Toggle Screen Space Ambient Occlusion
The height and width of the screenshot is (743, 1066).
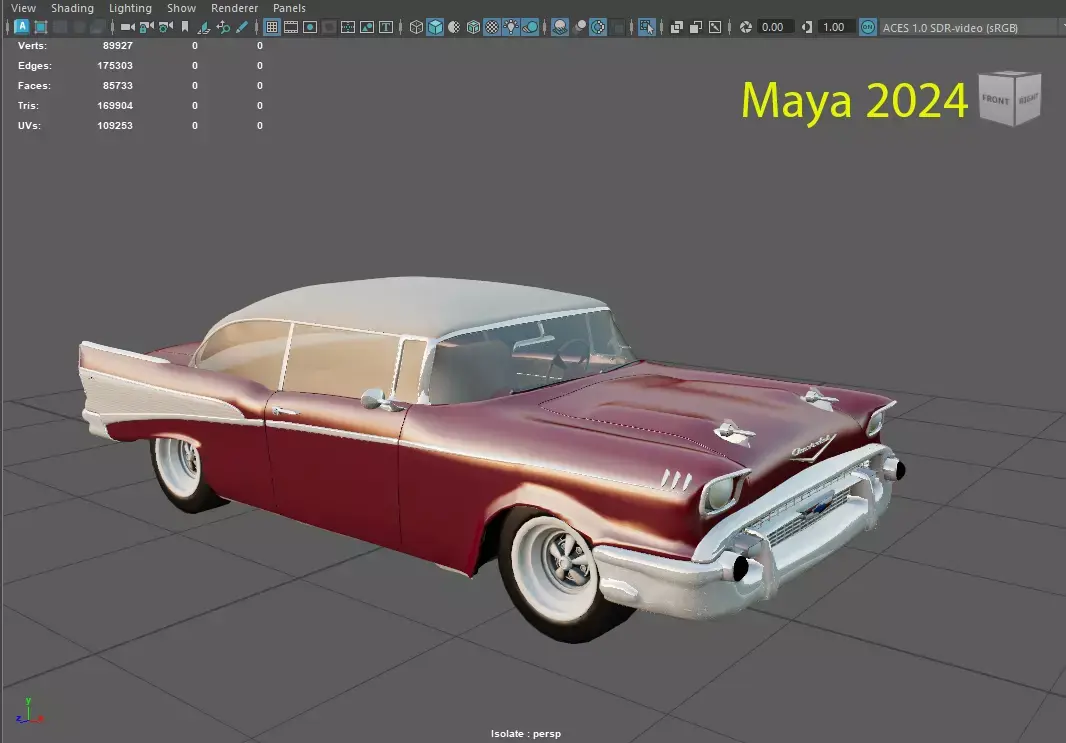[560, 27]
